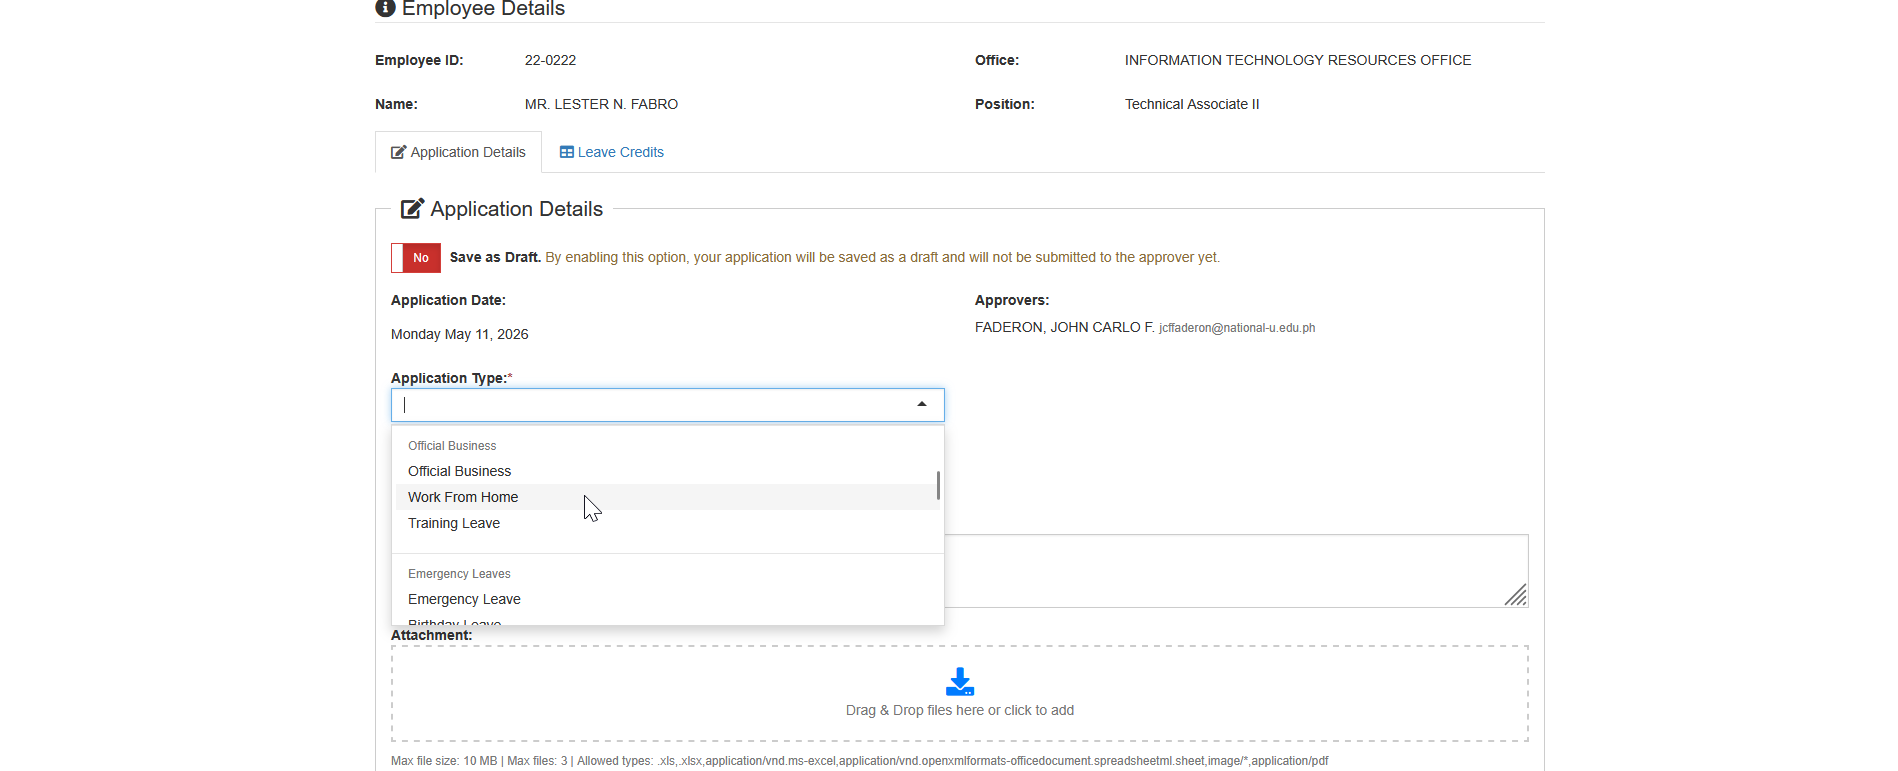Select Official Business from the dropdown
The width and height of the screenshot is (1898, 771).
(x=459, y=471)
